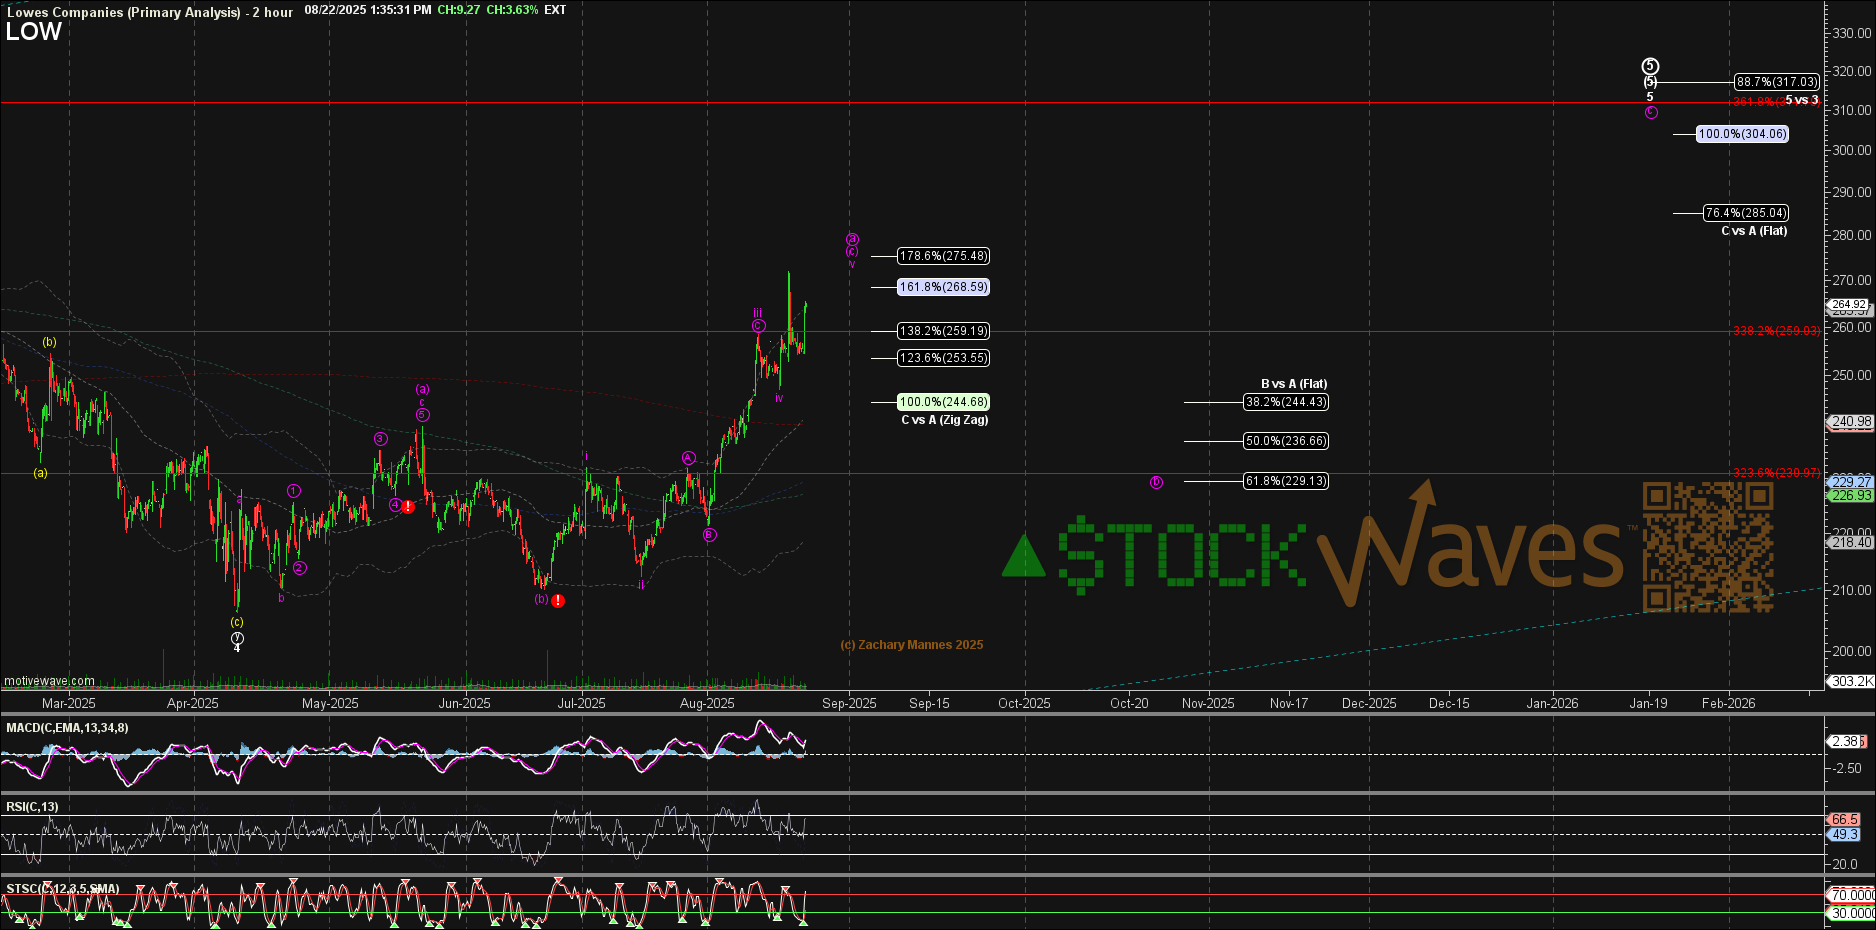Screen dimensions: 1876x930
Task: Click the Dec-2025 date axis label
Action: pos(1369,703)
